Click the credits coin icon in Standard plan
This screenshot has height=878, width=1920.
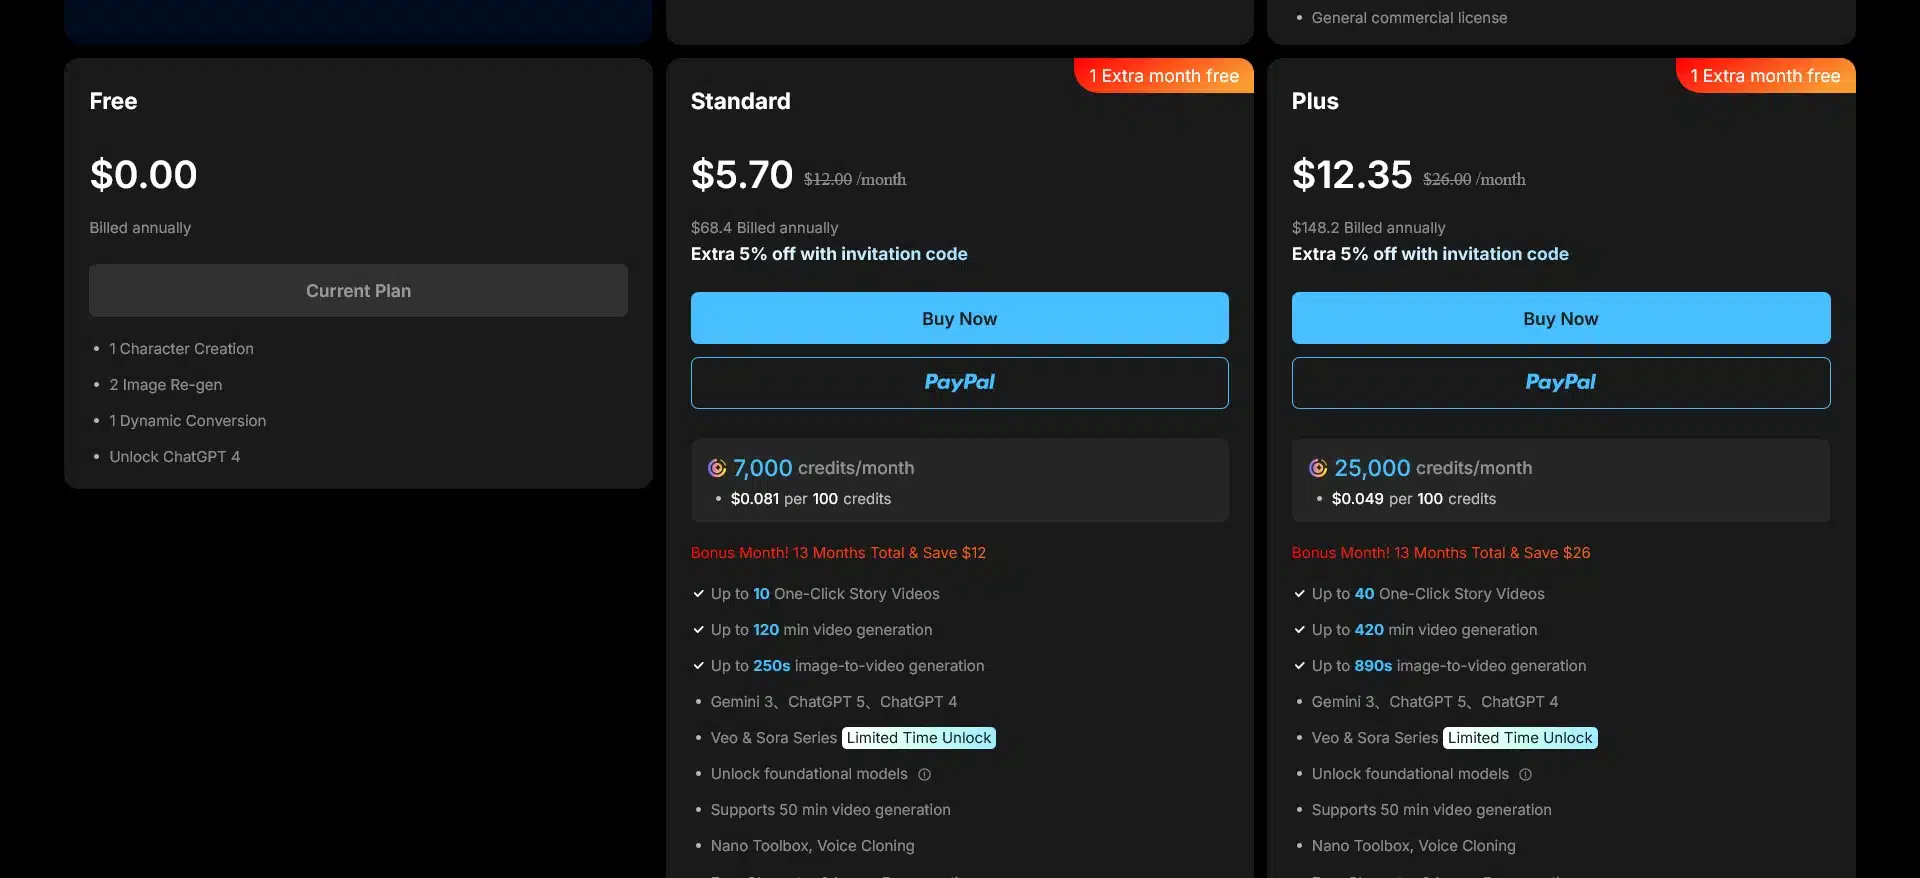click(x=716, y=468)
